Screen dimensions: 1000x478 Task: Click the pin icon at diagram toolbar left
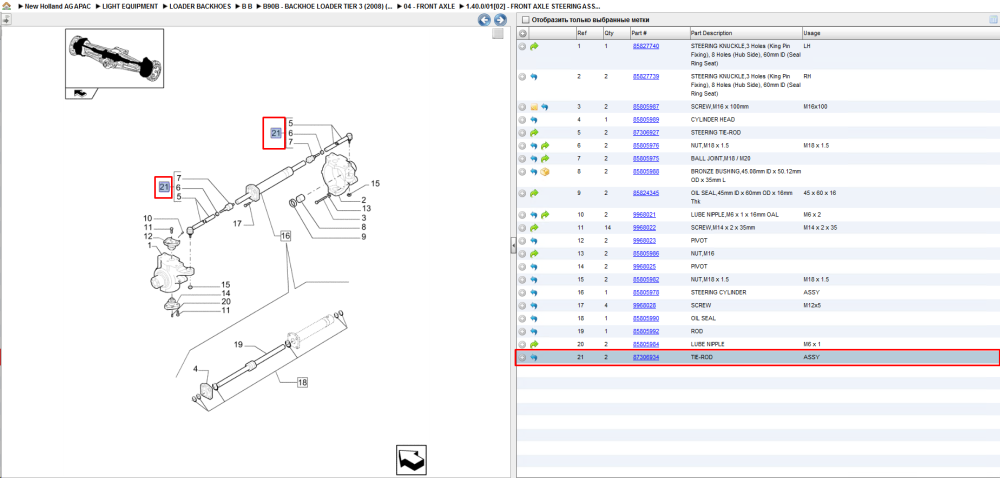click(6, 20)
